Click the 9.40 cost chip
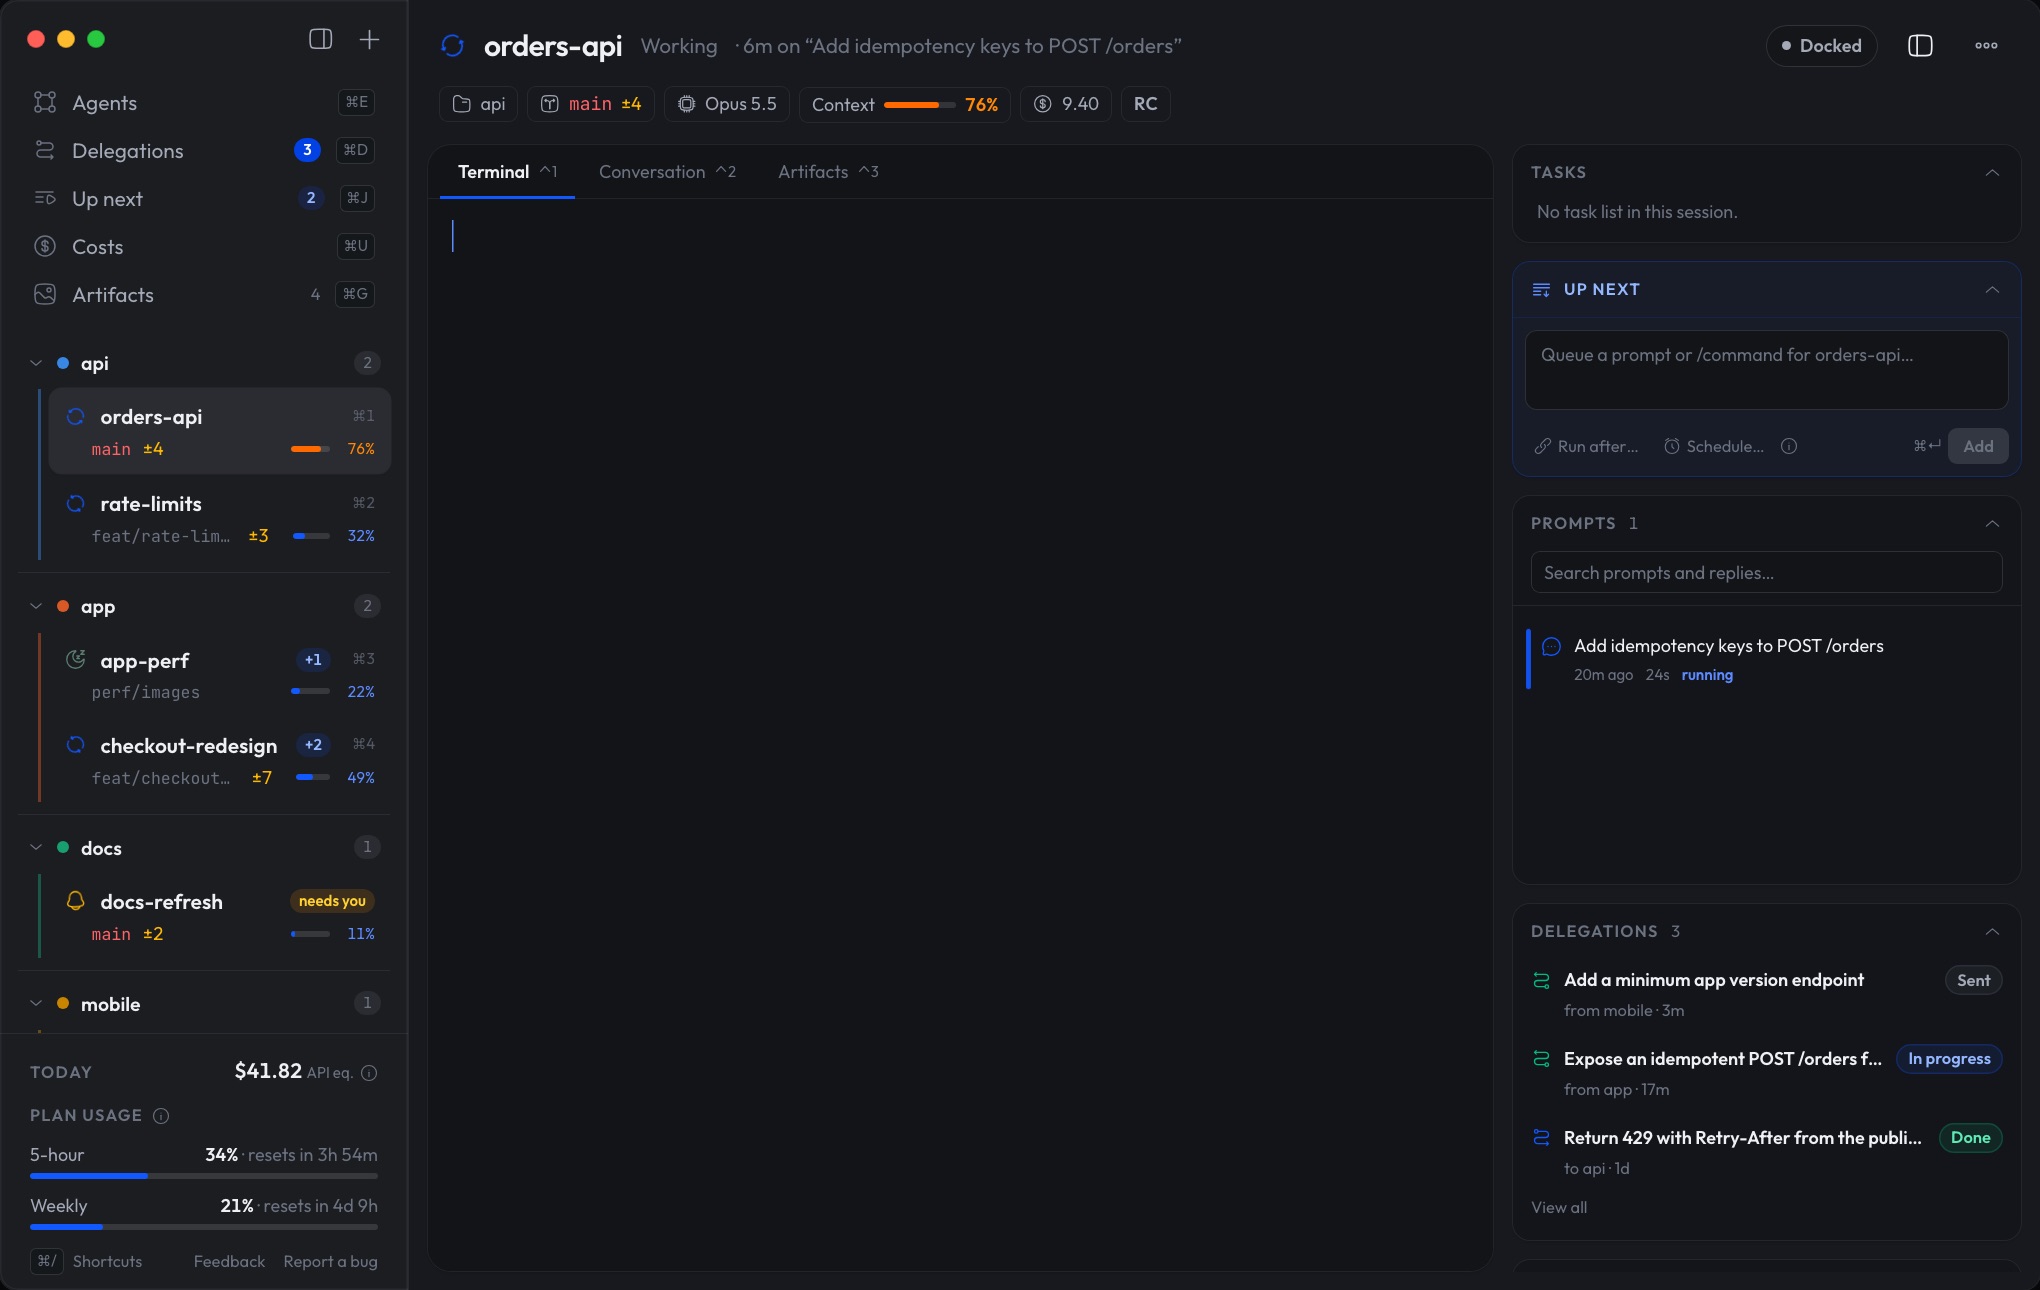The image size is (2040, 1290). click(x=1066, y=104)
